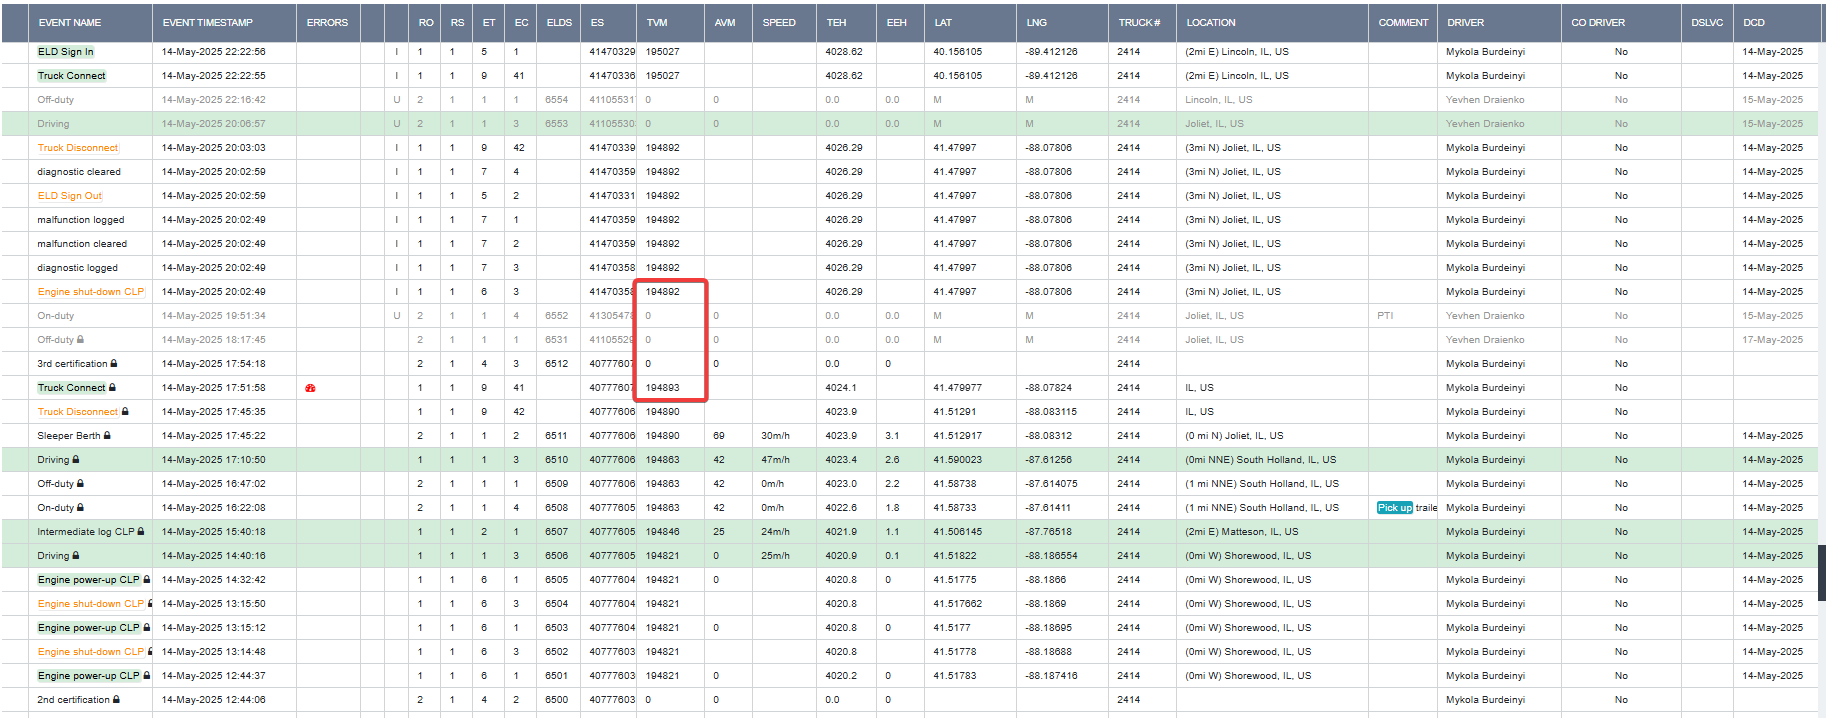Viewport: 1835px width, 718px height.
Task: Open the ELD Sign In event
Action: [x=65, y=52]
